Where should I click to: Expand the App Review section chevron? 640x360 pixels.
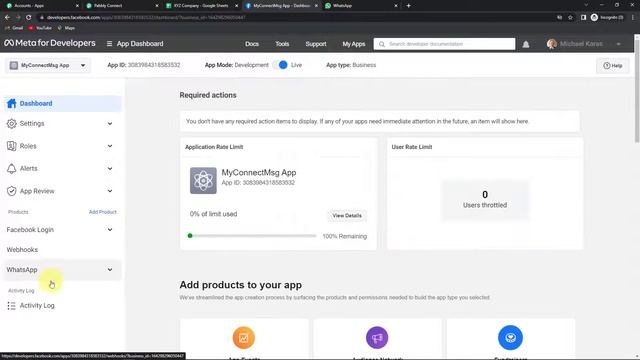click(x=110, y=191)
